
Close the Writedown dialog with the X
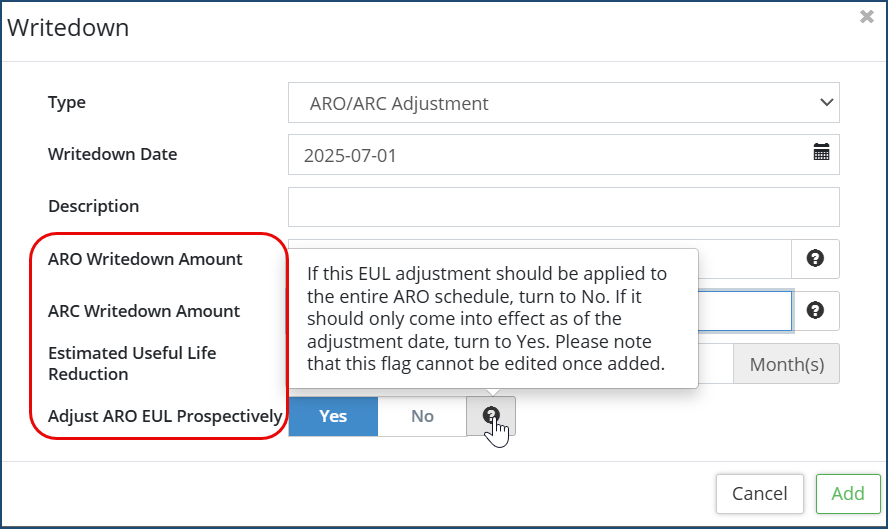coord(867,17)
